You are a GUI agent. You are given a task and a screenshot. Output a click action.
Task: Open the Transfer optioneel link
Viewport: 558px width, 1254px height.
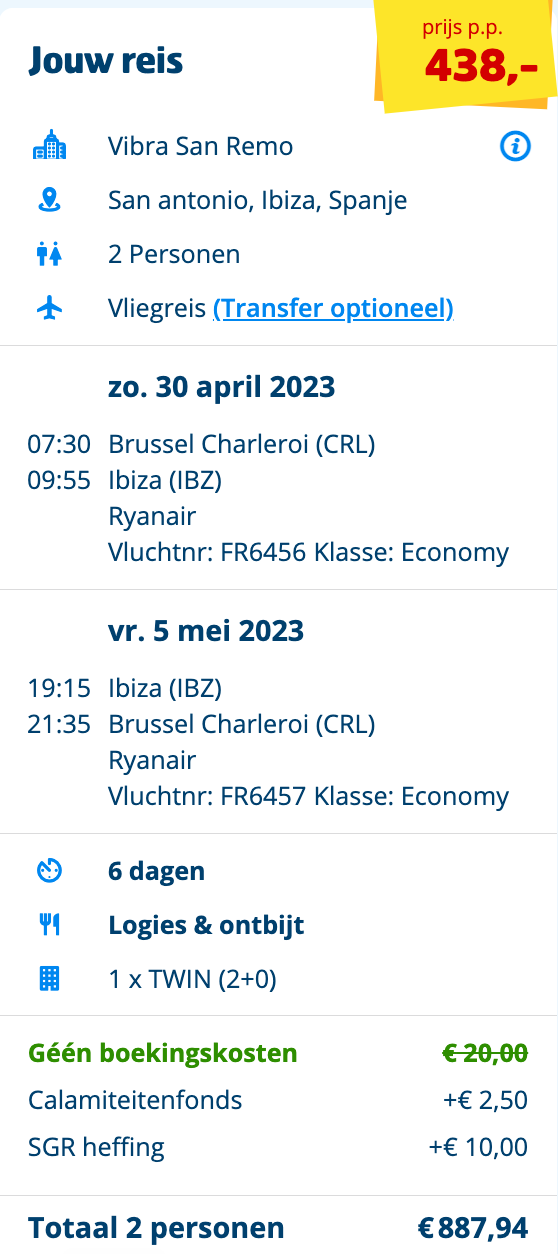pos(334,309)
